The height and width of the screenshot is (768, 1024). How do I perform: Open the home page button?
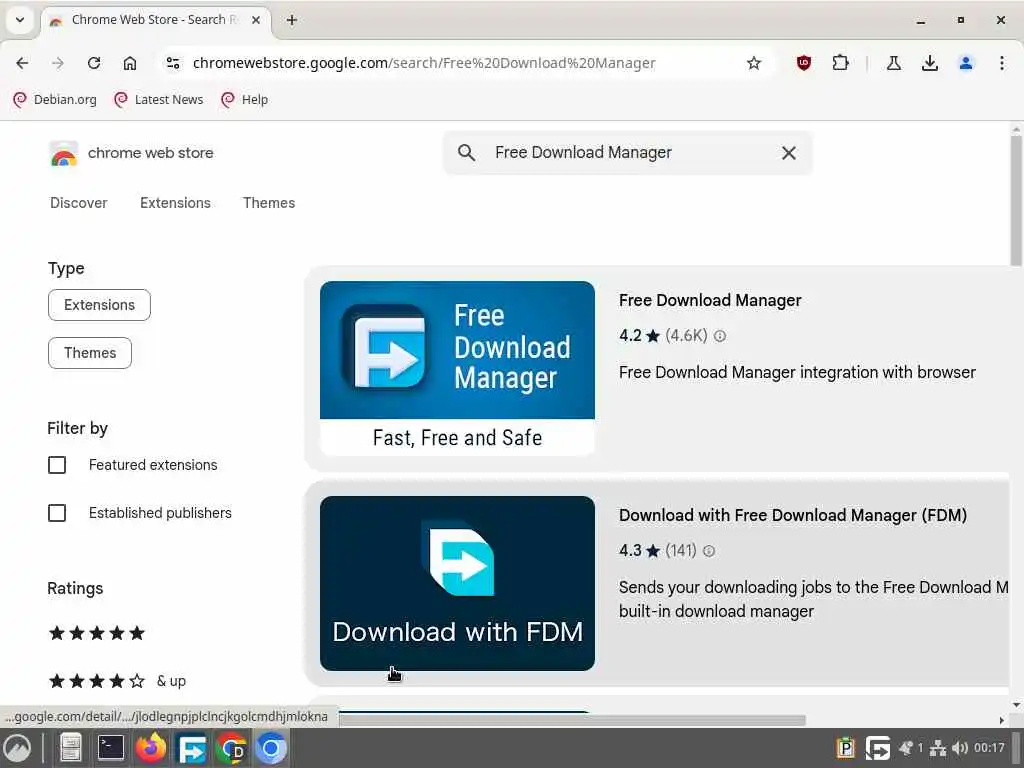[130, 63]
